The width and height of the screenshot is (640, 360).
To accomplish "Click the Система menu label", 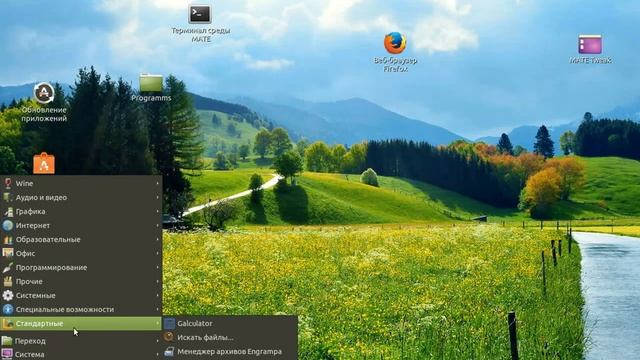I will point(29,354).
